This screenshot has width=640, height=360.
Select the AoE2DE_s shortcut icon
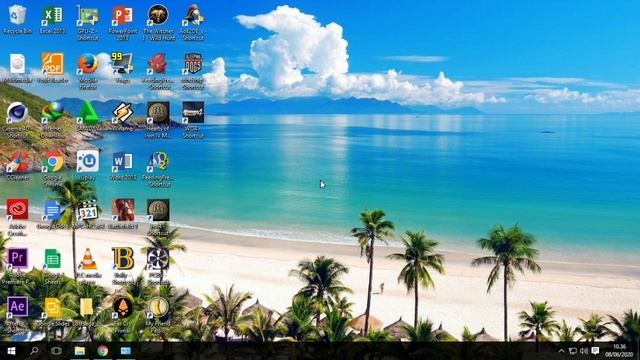click(x=193, y=16)
